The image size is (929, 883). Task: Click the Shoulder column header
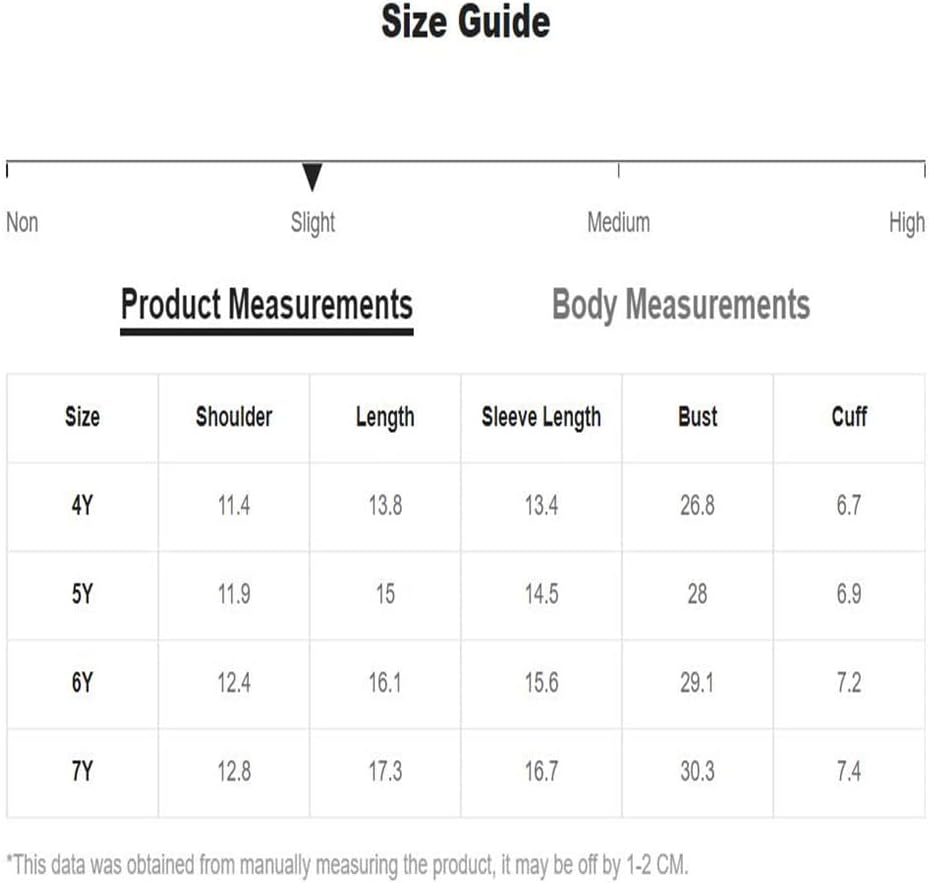[234, 417]
